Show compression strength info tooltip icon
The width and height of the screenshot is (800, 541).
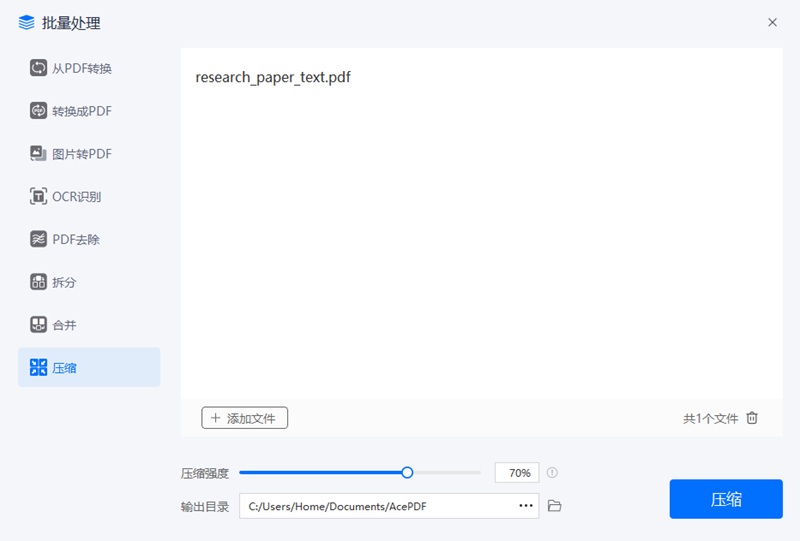pos(552,473)
